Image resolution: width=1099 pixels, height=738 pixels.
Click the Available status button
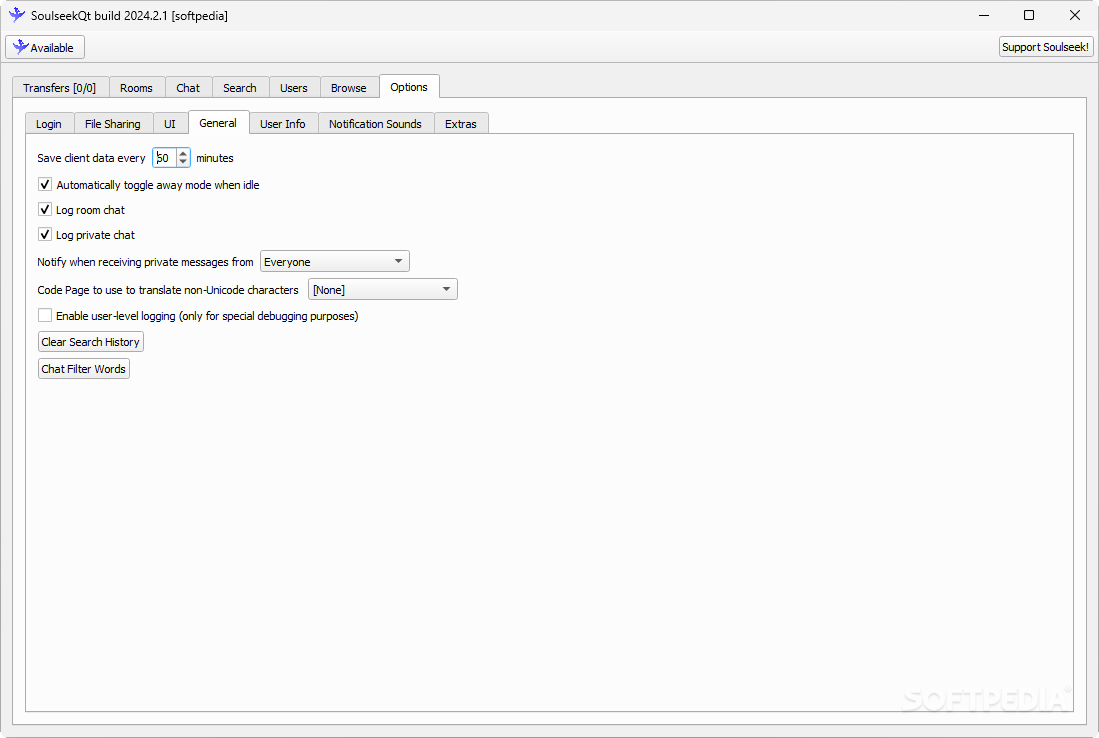(x=45, y=47)
